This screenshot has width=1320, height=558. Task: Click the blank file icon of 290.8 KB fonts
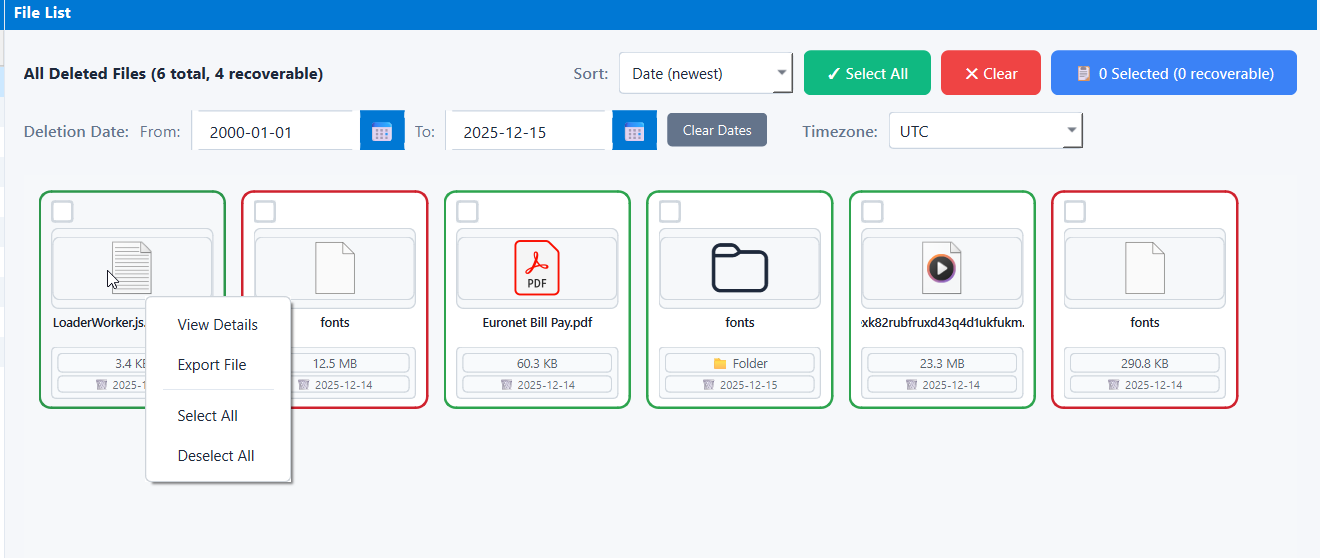[x=1145, y=268]
